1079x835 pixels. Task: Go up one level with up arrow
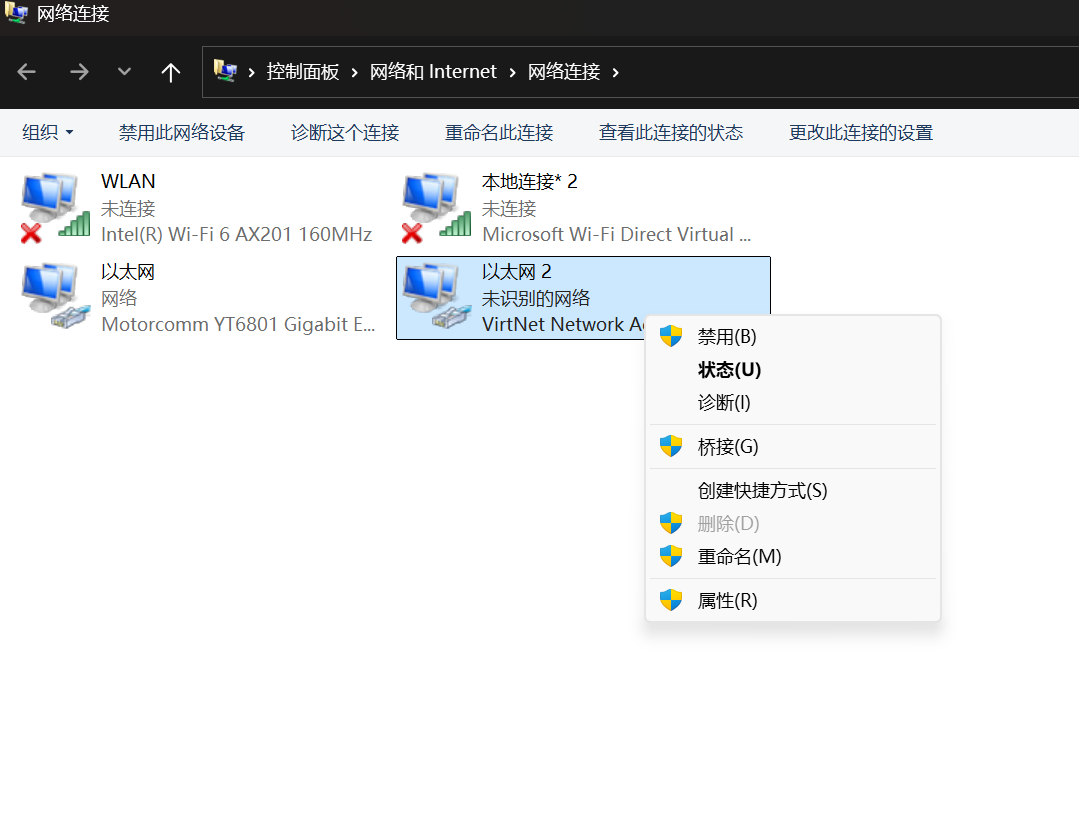pos(171,72)
